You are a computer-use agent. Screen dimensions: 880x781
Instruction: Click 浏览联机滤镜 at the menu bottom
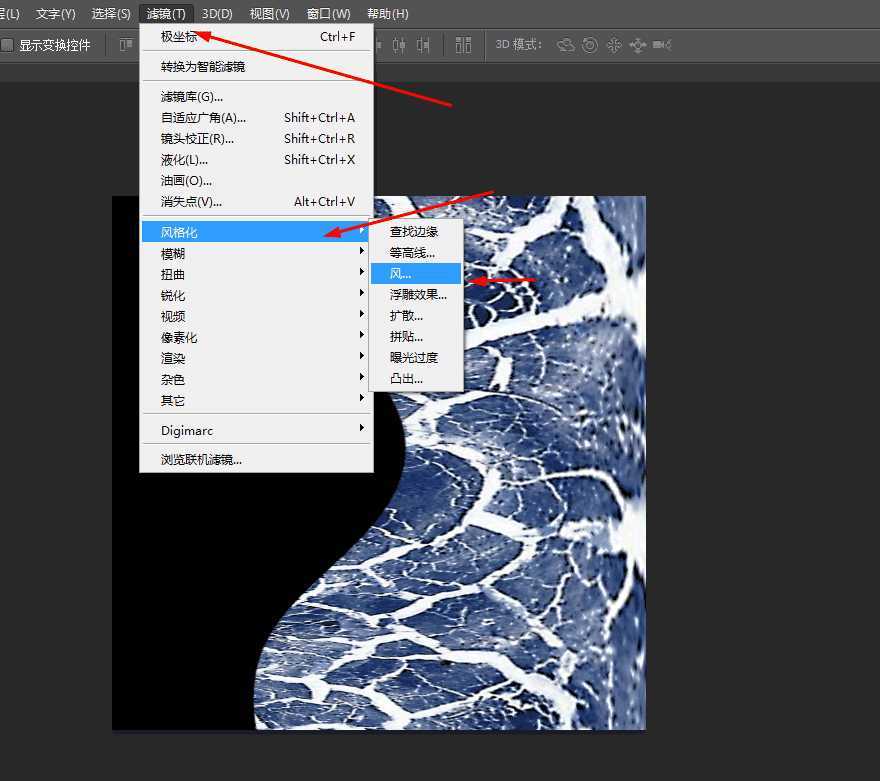tap(199, 459)
